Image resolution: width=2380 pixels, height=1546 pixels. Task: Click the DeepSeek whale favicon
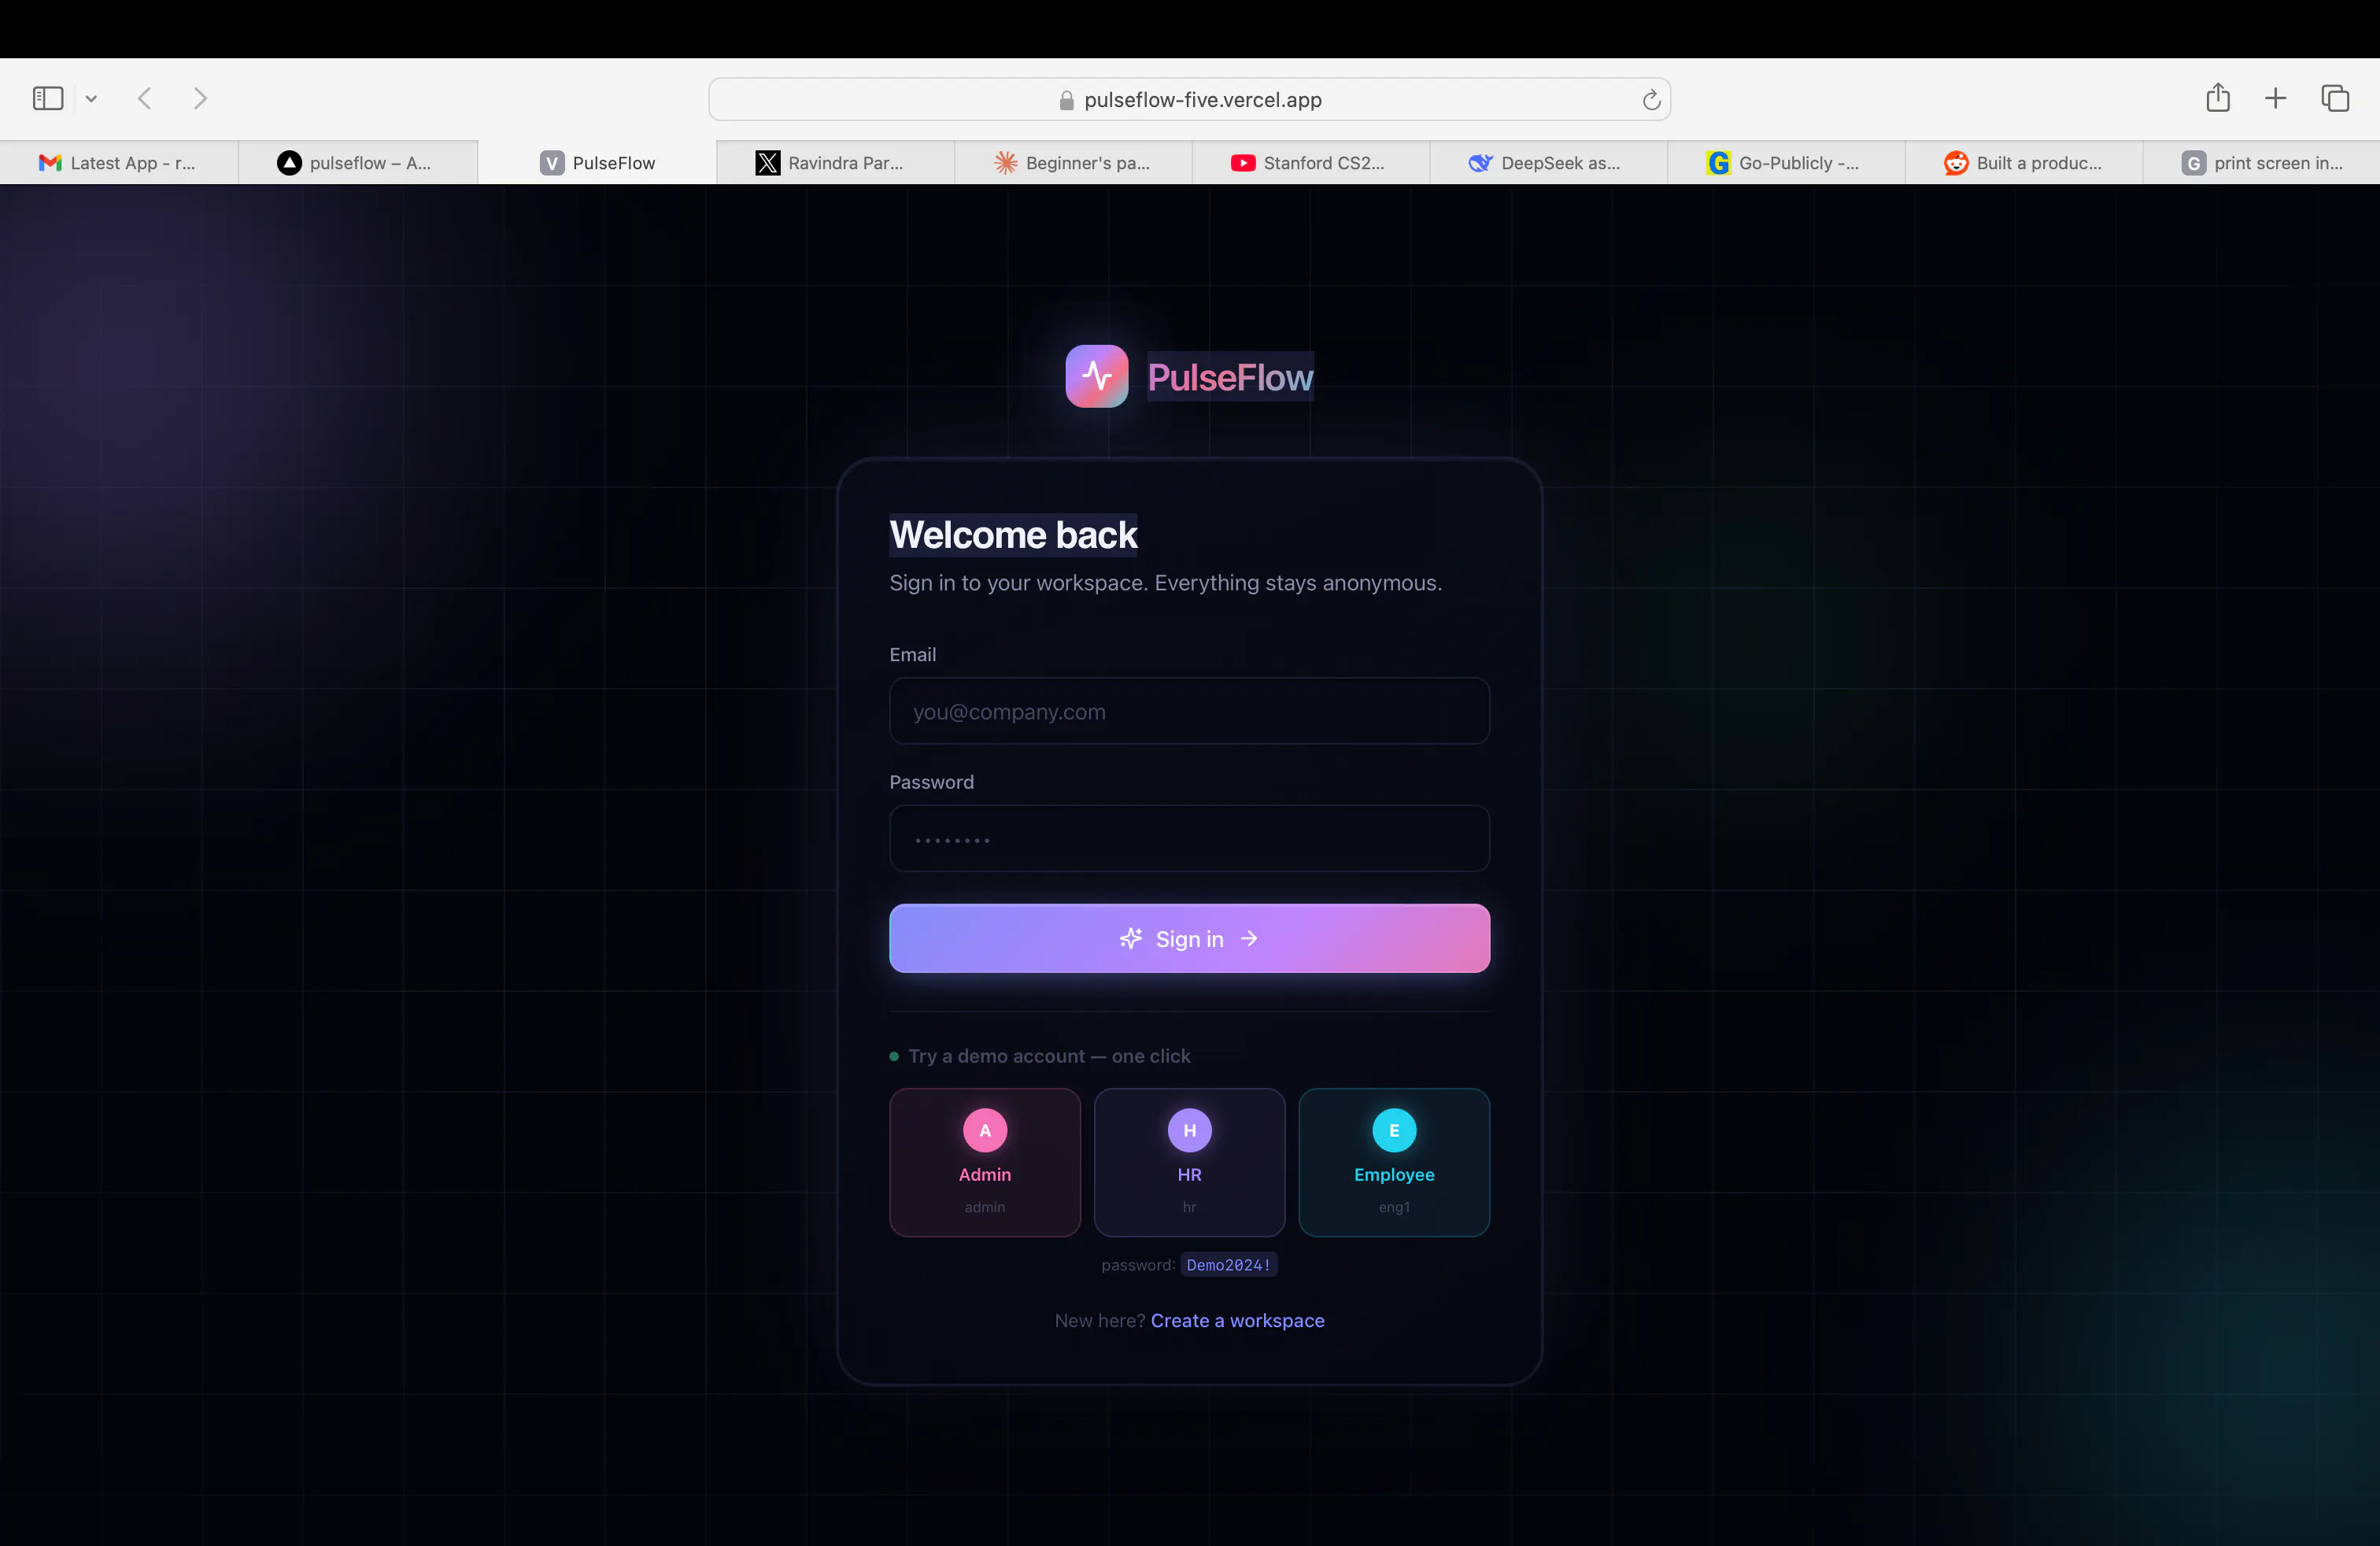point(1480,162)
